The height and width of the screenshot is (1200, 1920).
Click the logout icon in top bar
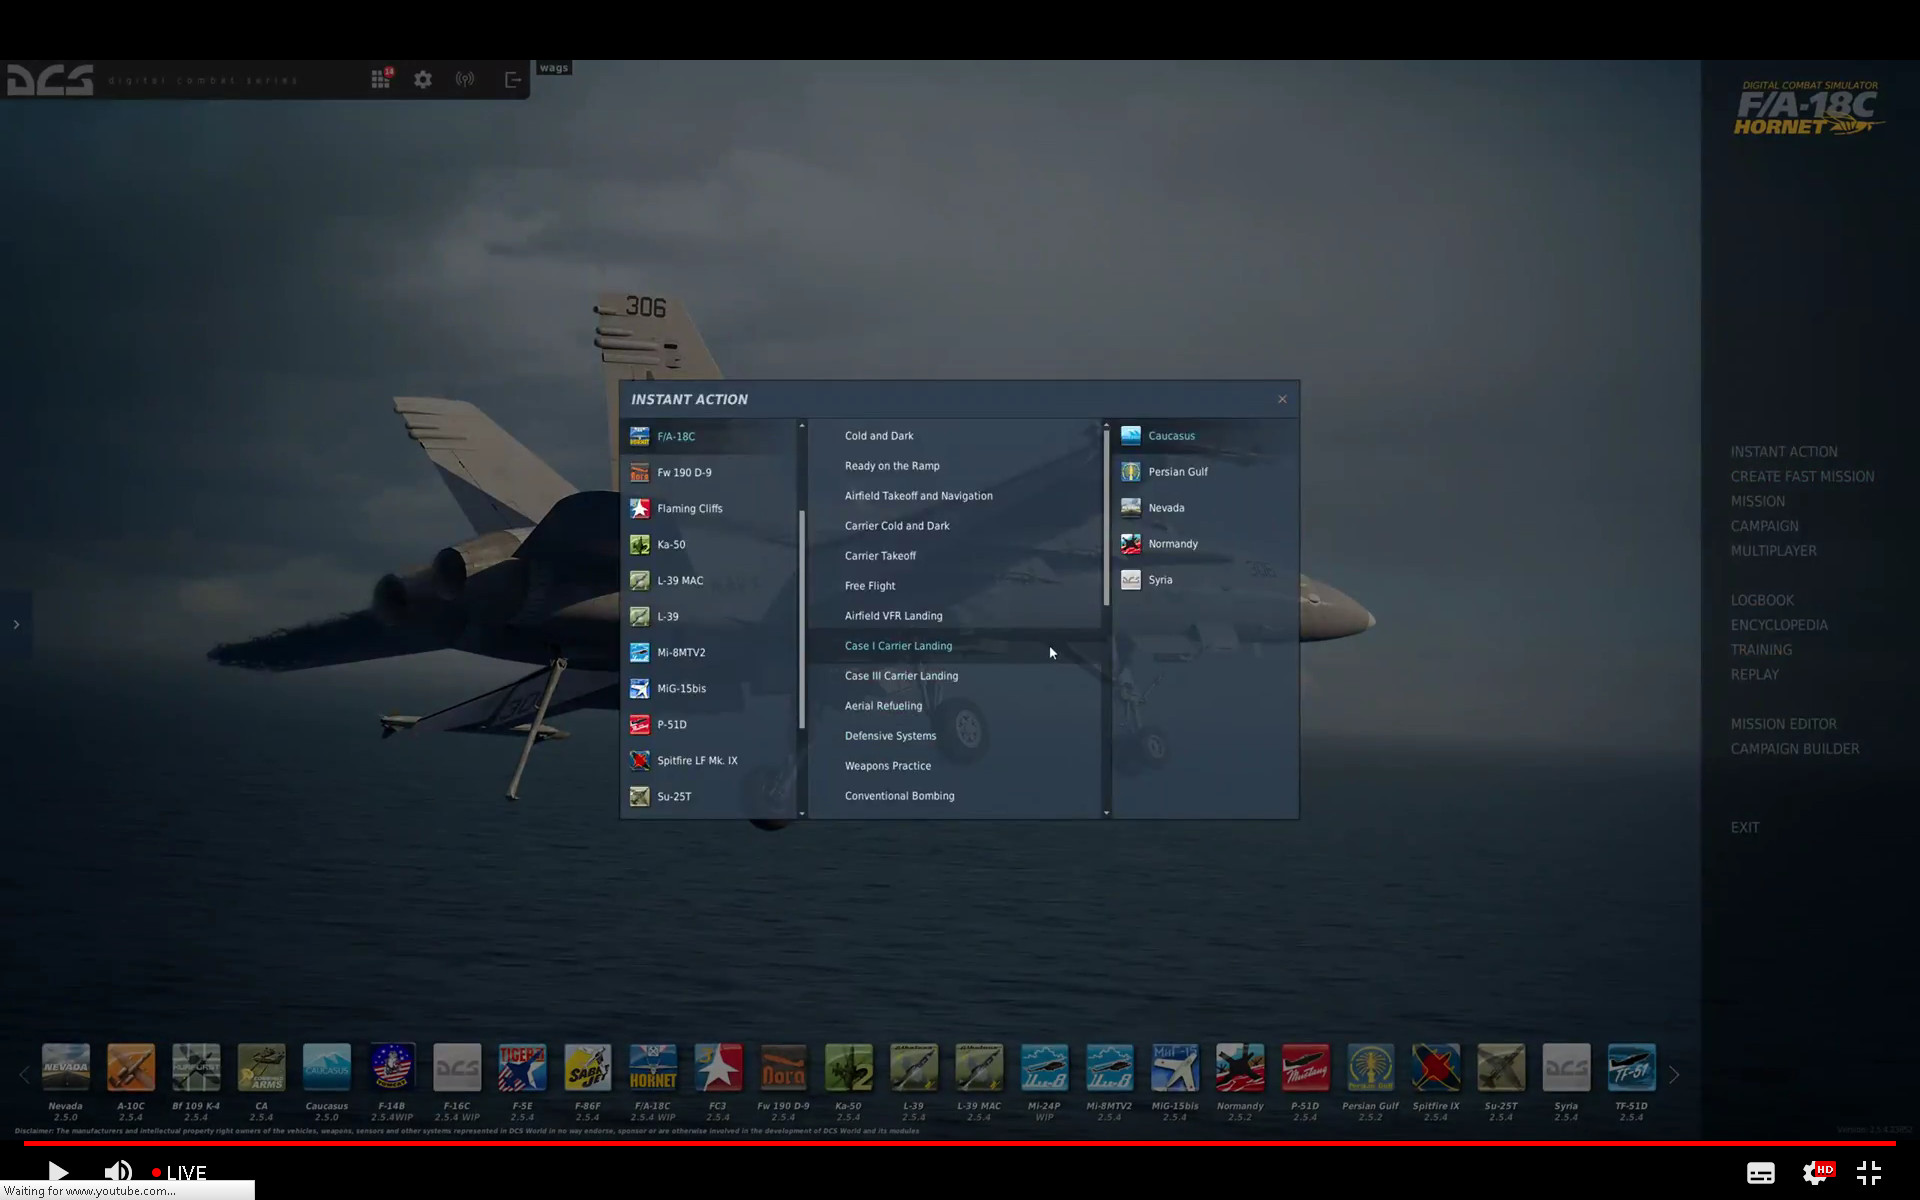tap(512, 80)
